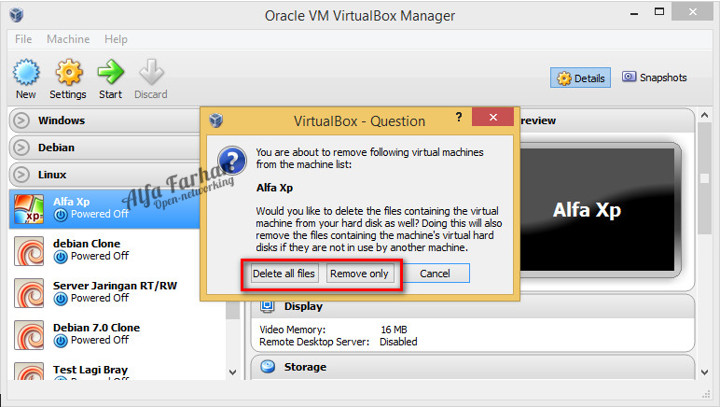Click the Debian 7.0 Clone swirl icon
Viewport: 720px width, 407px height.
point(29,335)
